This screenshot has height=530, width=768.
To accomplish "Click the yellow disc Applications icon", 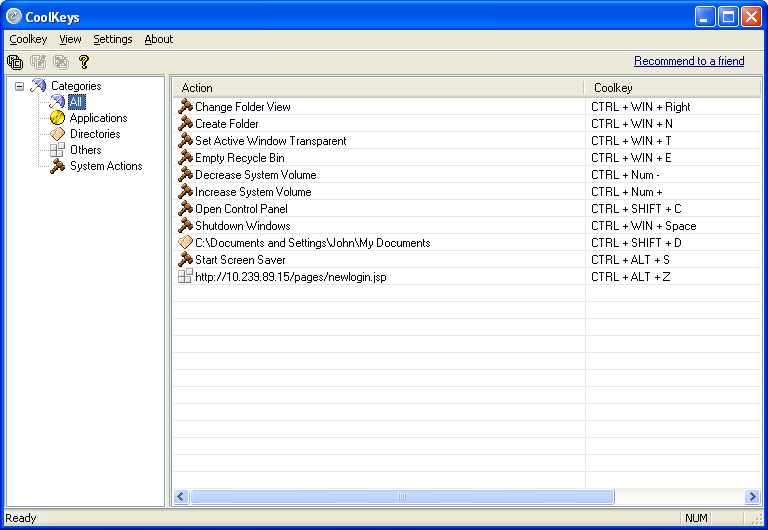I will coord(57,118).
